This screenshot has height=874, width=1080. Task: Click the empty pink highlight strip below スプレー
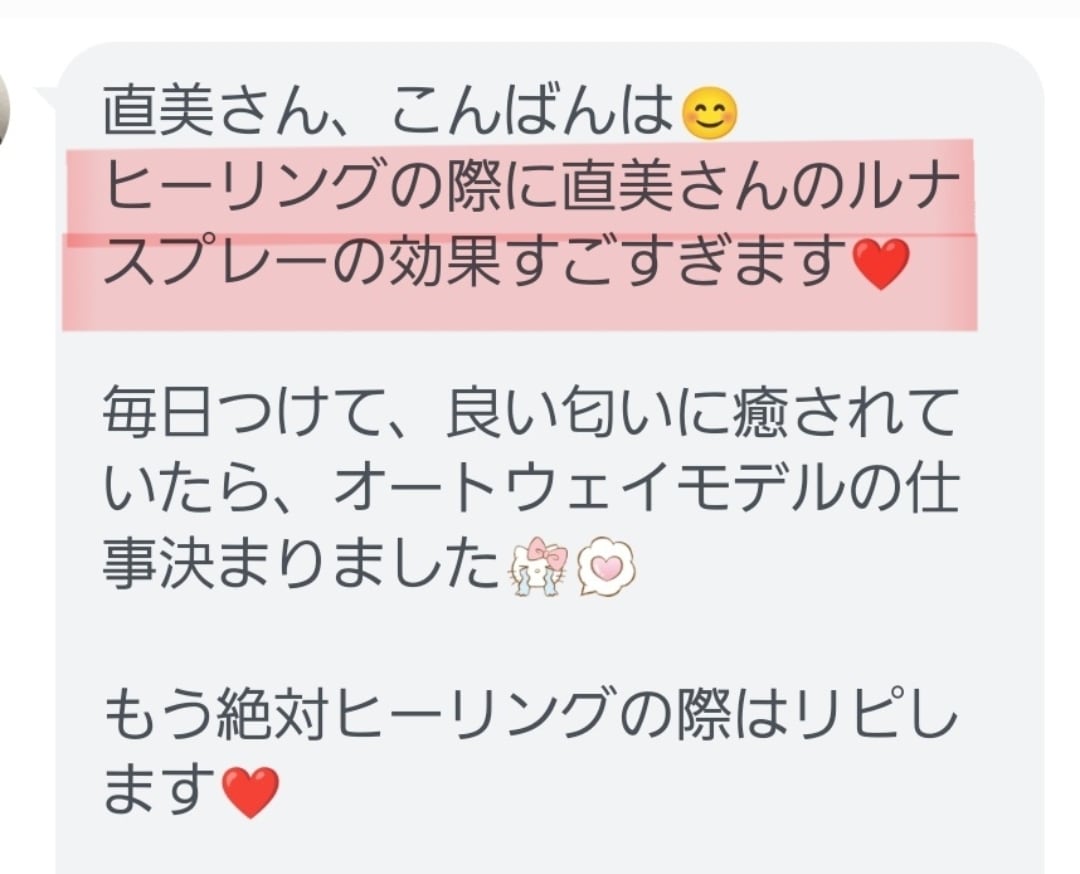pos(520,311)
